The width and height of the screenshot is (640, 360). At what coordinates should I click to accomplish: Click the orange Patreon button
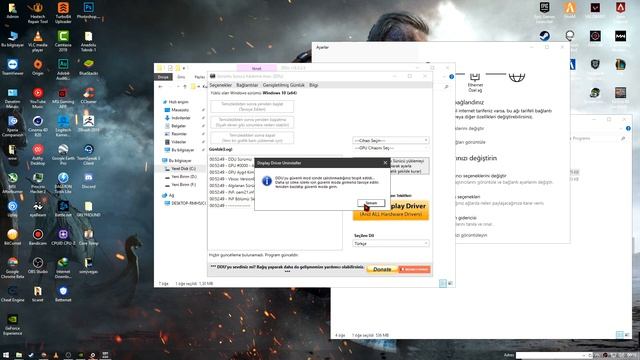pos(414,269)
